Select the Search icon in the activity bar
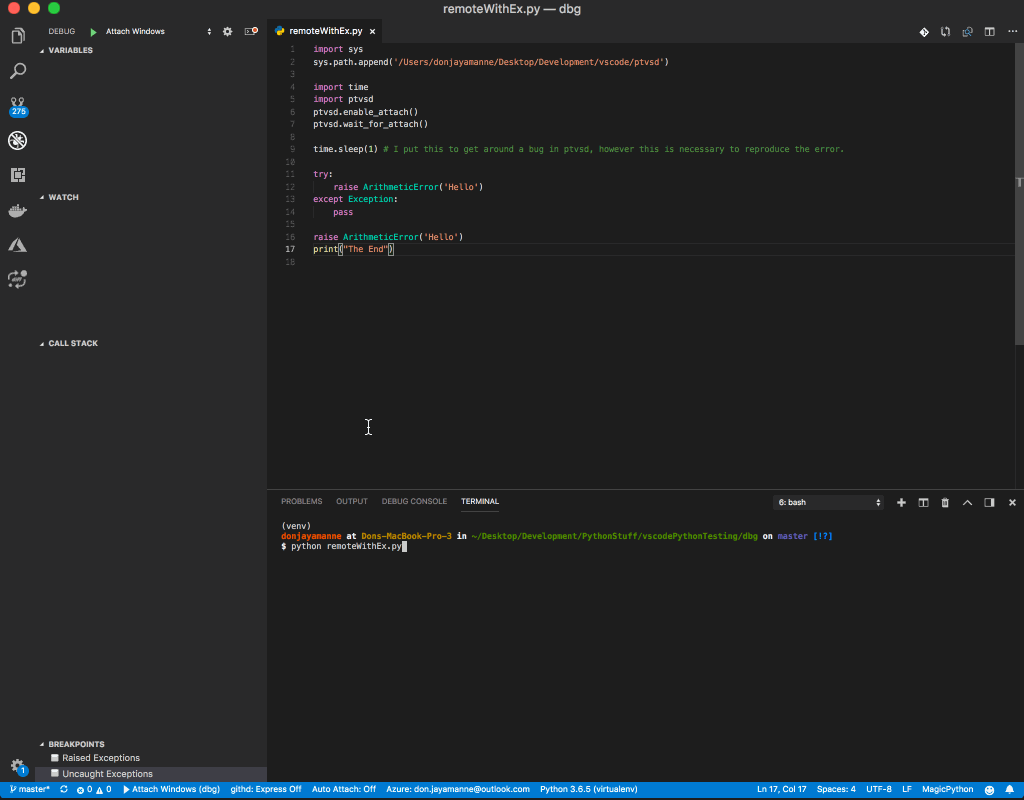 [16, 70]
